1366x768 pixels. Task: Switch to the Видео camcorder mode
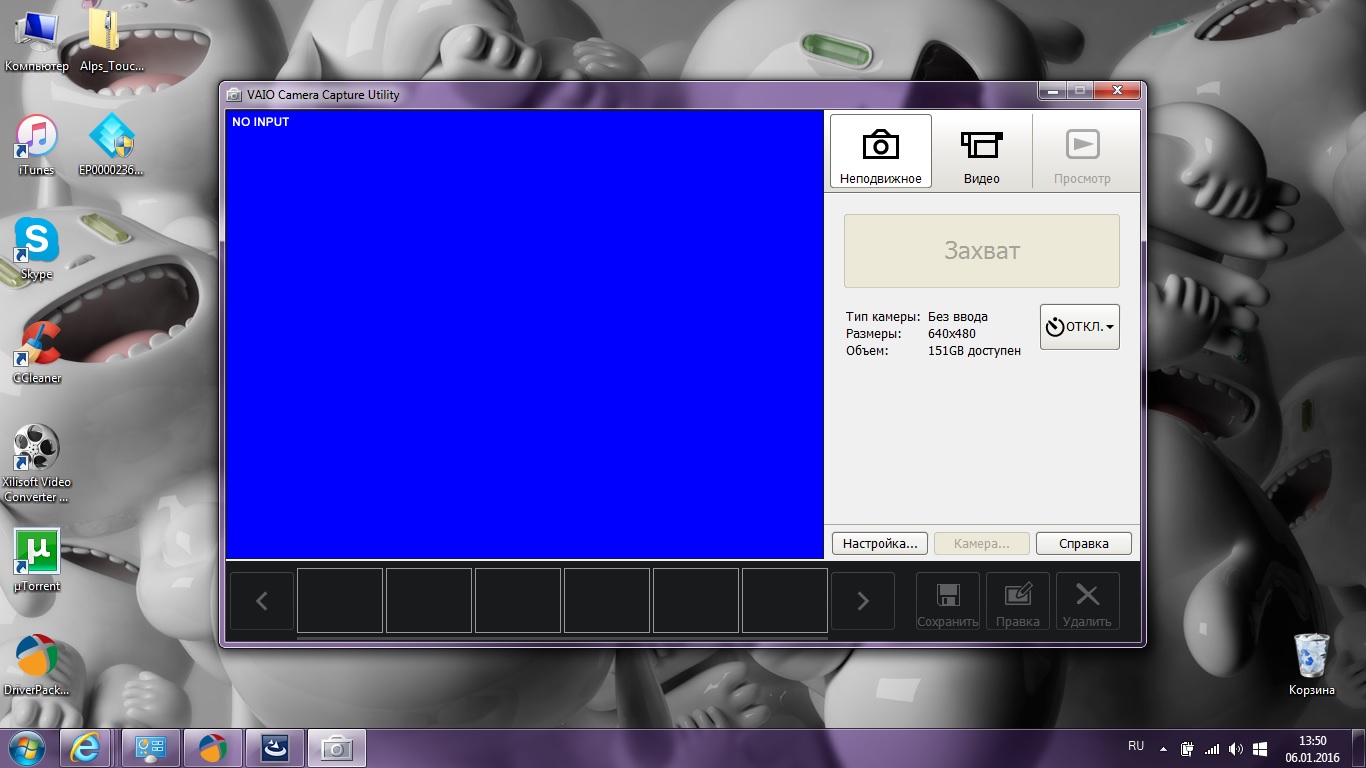981,151
